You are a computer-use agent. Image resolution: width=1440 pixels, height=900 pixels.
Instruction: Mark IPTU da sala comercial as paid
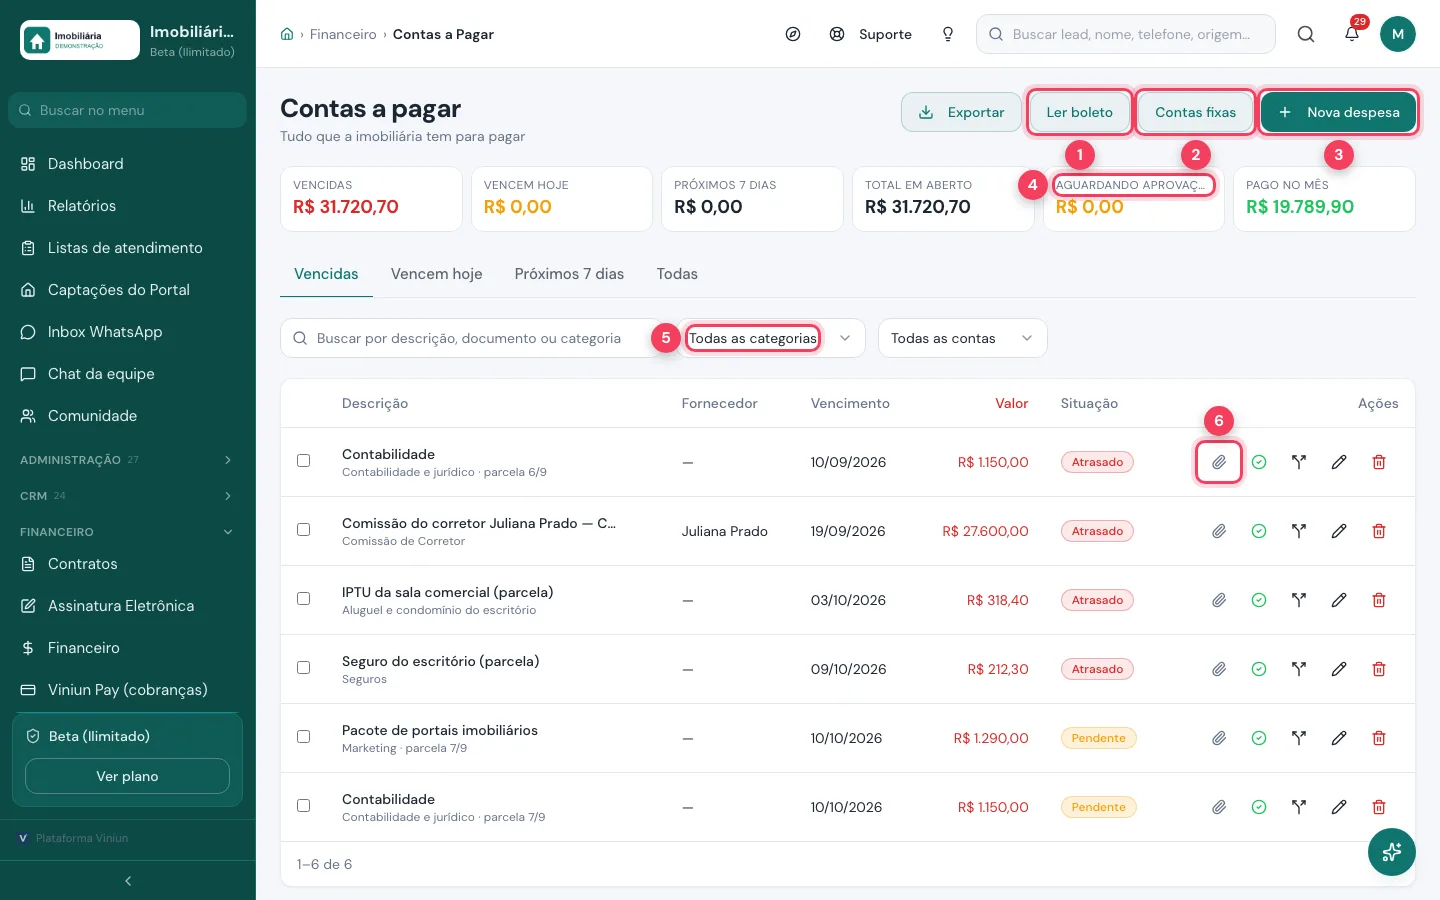click(1259, 600)
